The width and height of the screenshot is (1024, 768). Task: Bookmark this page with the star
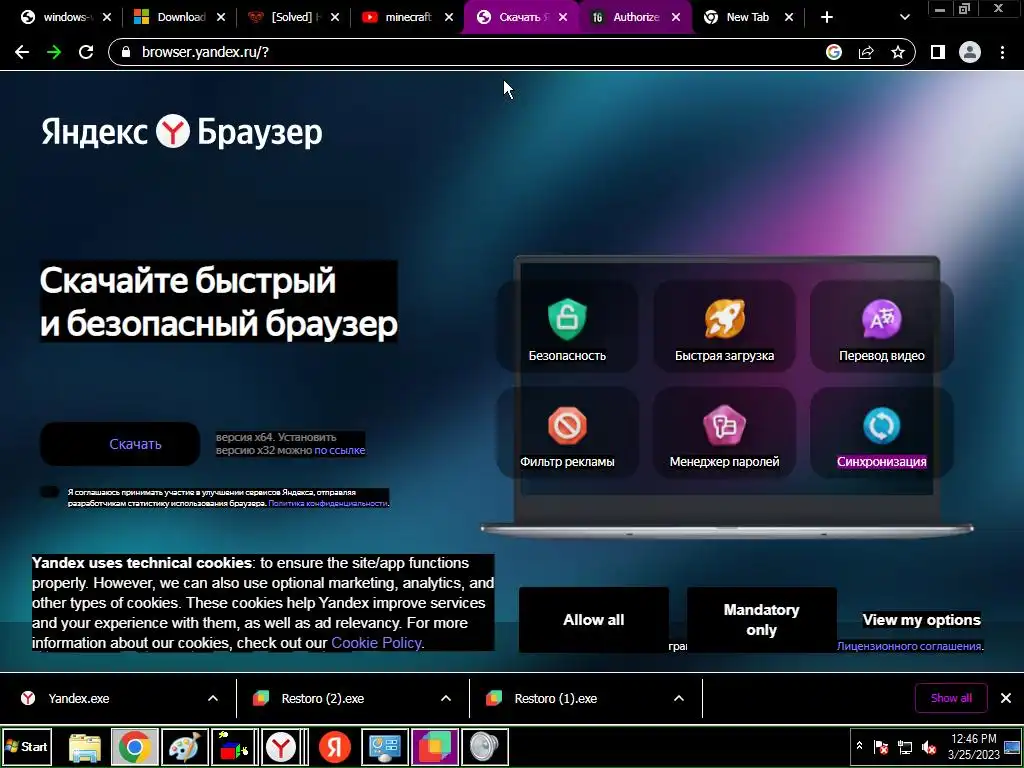[898, 52]
